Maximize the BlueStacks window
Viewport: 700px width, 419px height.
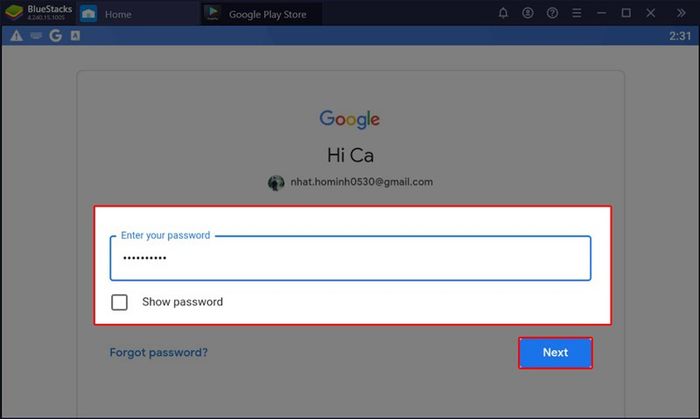click(x=626, y=13)
